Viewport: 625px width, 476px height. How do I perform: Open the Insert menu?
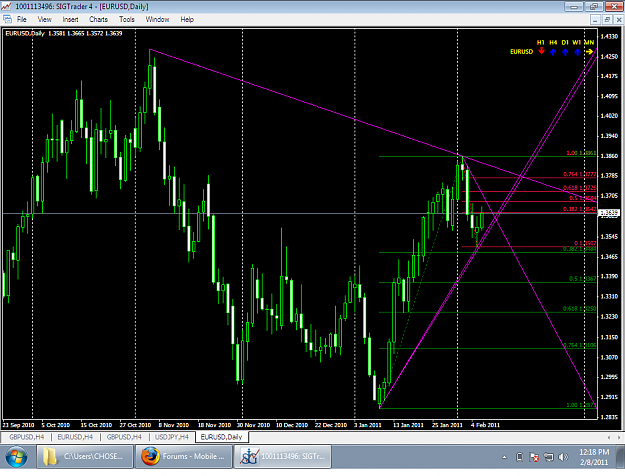click(70, 19)
